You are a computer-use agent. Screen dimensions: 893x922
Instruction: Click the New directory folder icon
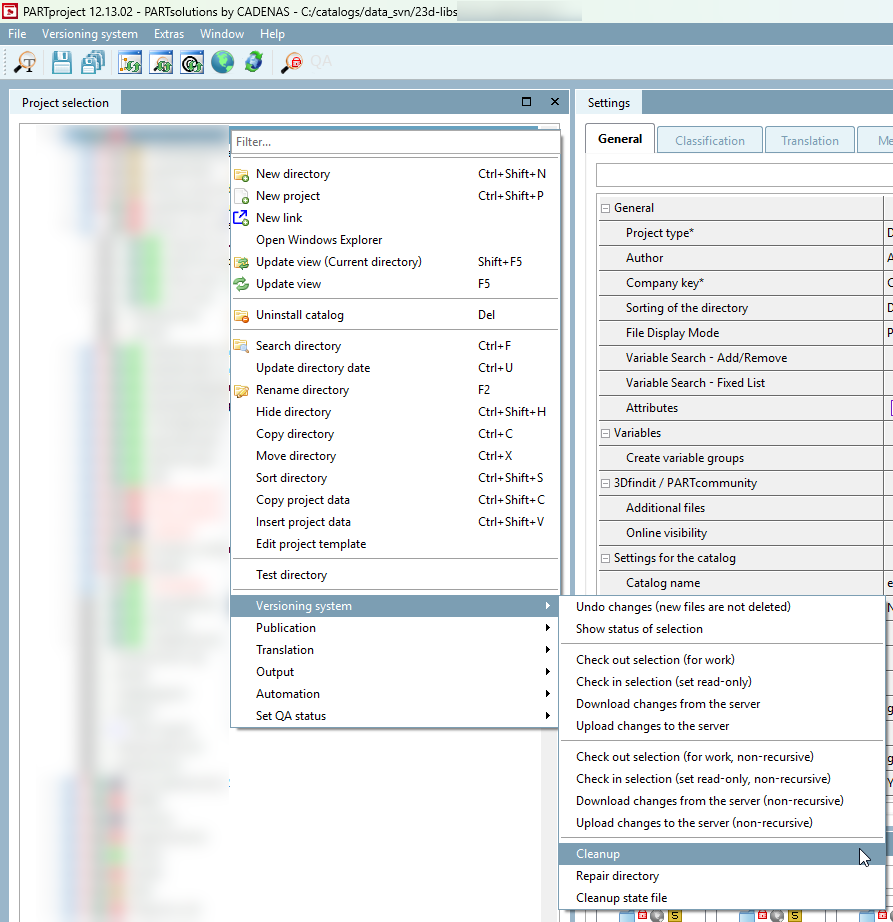tap(242, 175)
